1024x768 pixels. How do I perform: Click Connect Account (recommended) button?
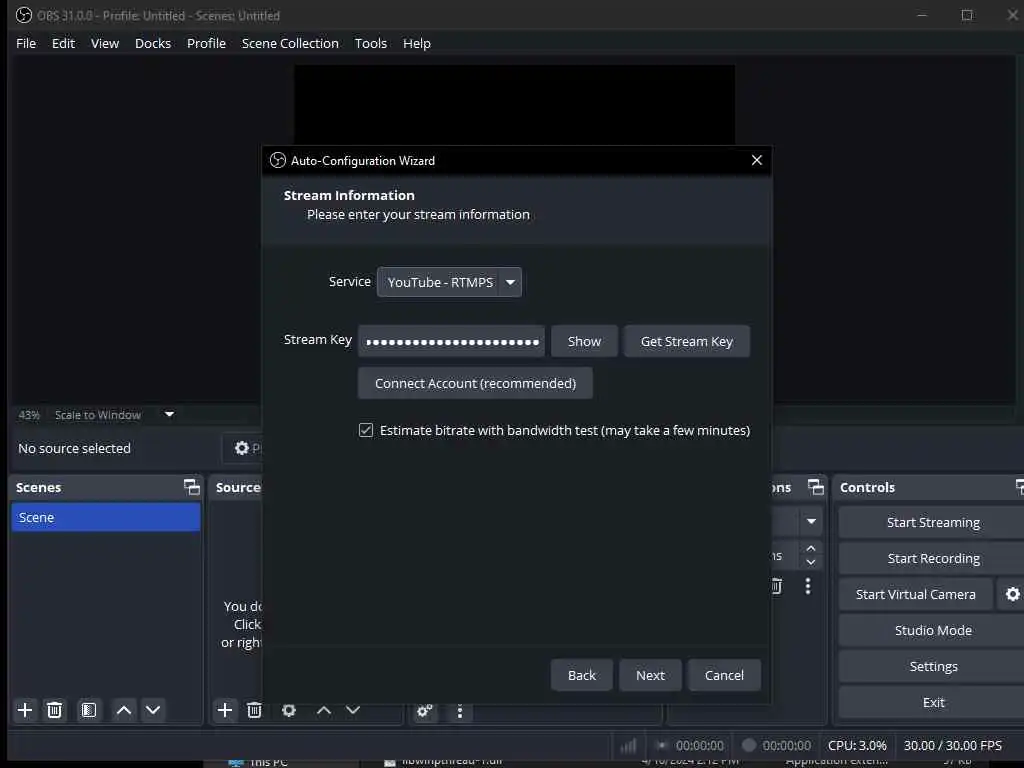(475, 383)
